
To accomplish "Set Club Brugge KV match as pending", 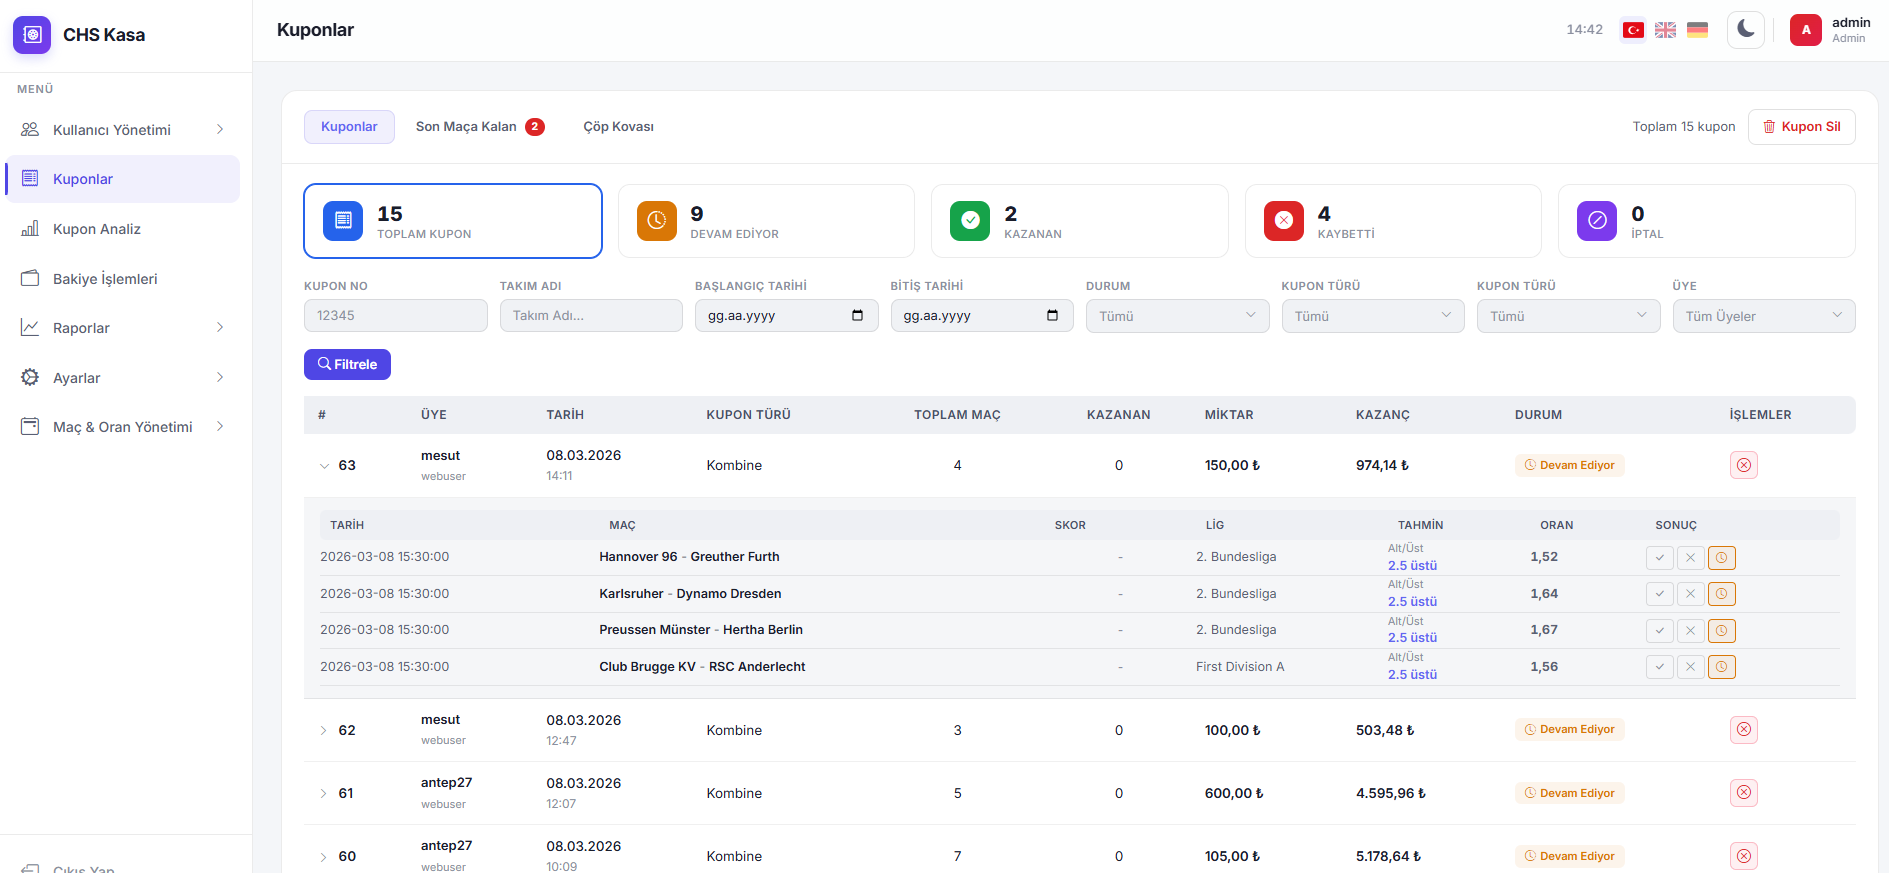I will tap(1722, 667).
